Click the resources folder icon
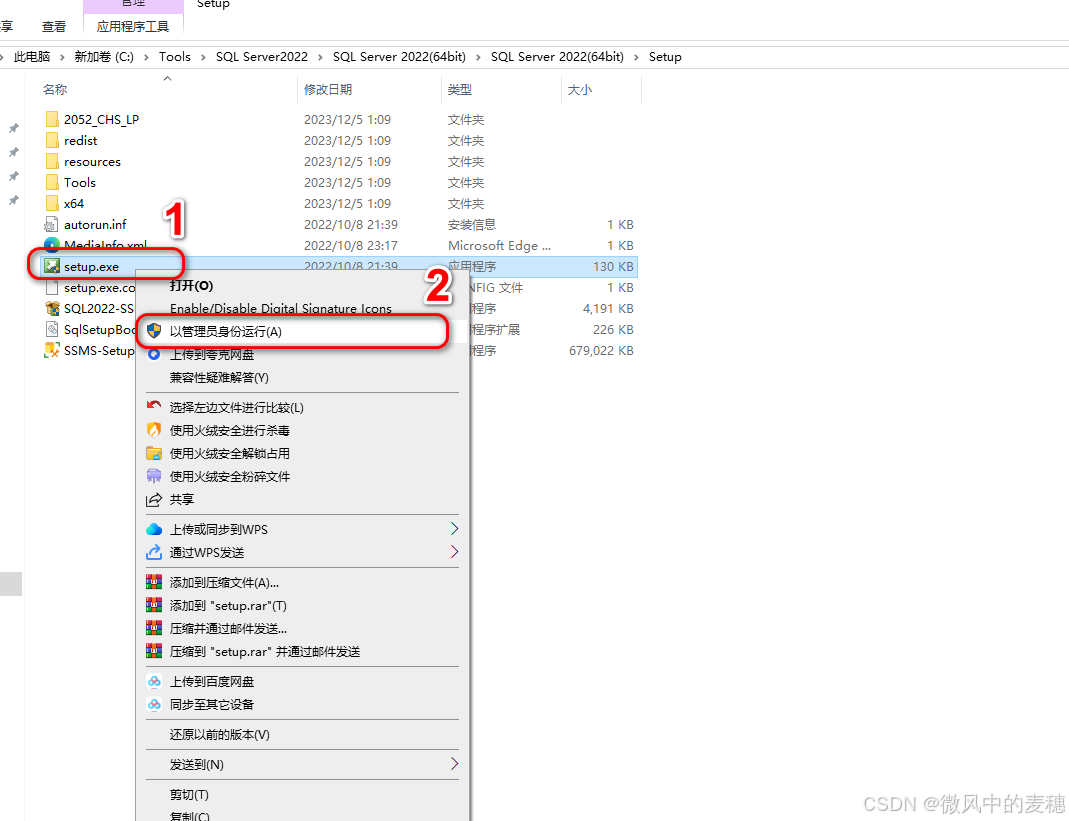The height and width of the screenshot is (821, 1069). click(52, 162)
